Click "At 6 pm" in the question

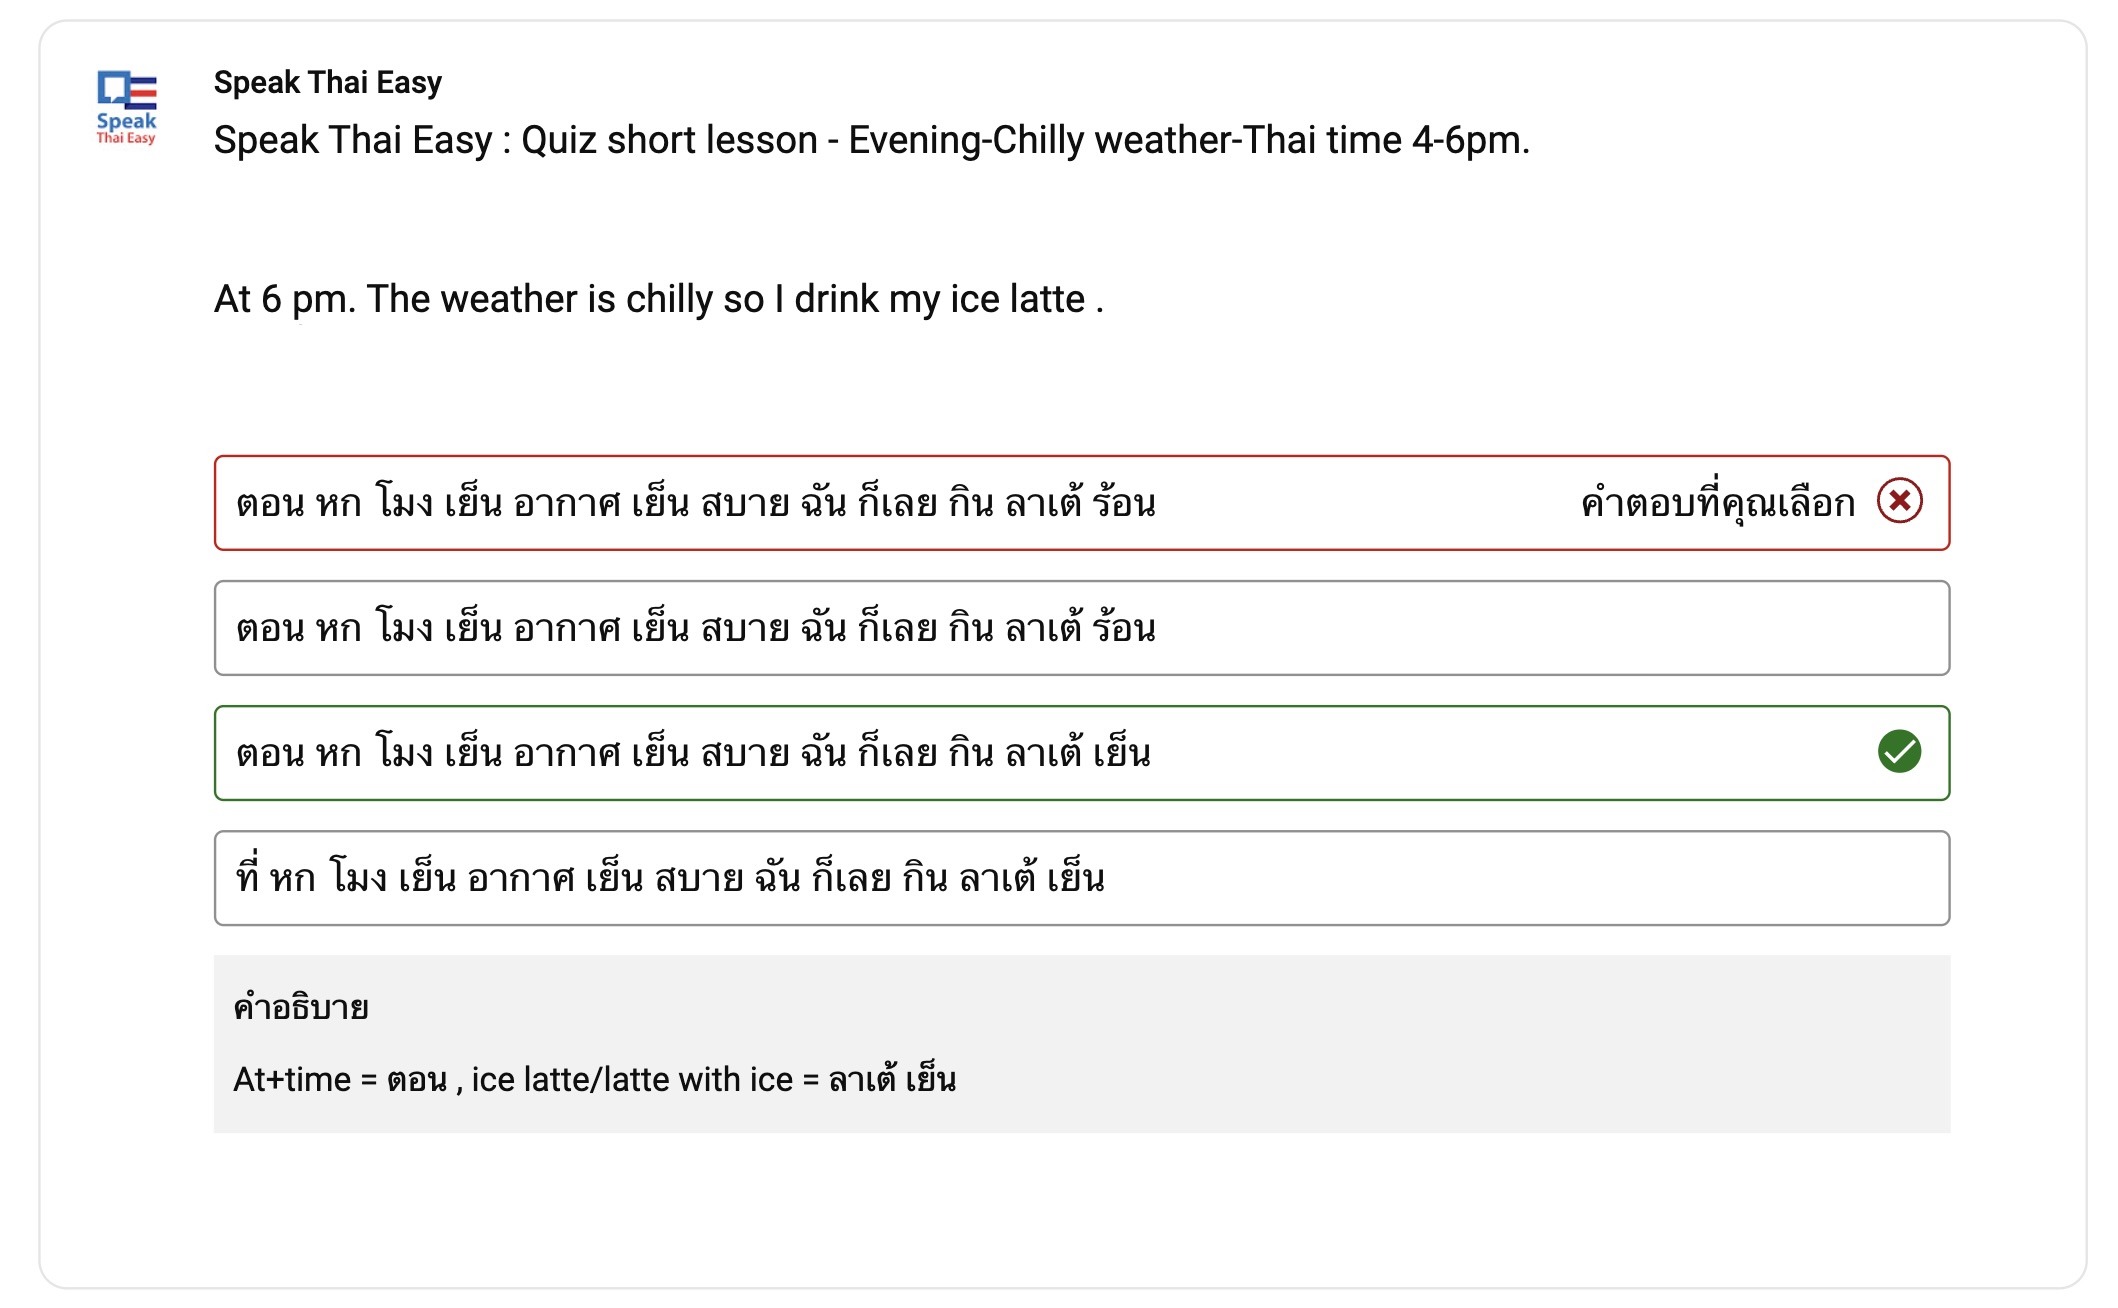tap(284, 300)
